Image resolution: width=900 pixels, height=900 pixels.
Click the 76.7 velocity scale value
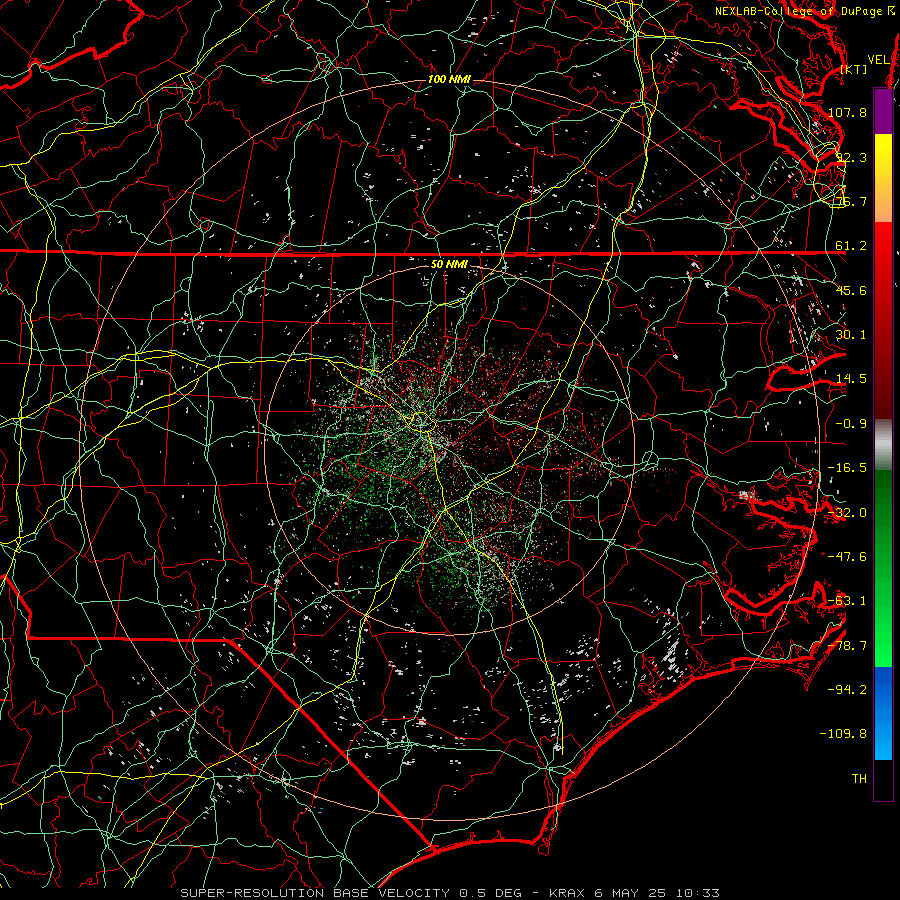[851, 201]
